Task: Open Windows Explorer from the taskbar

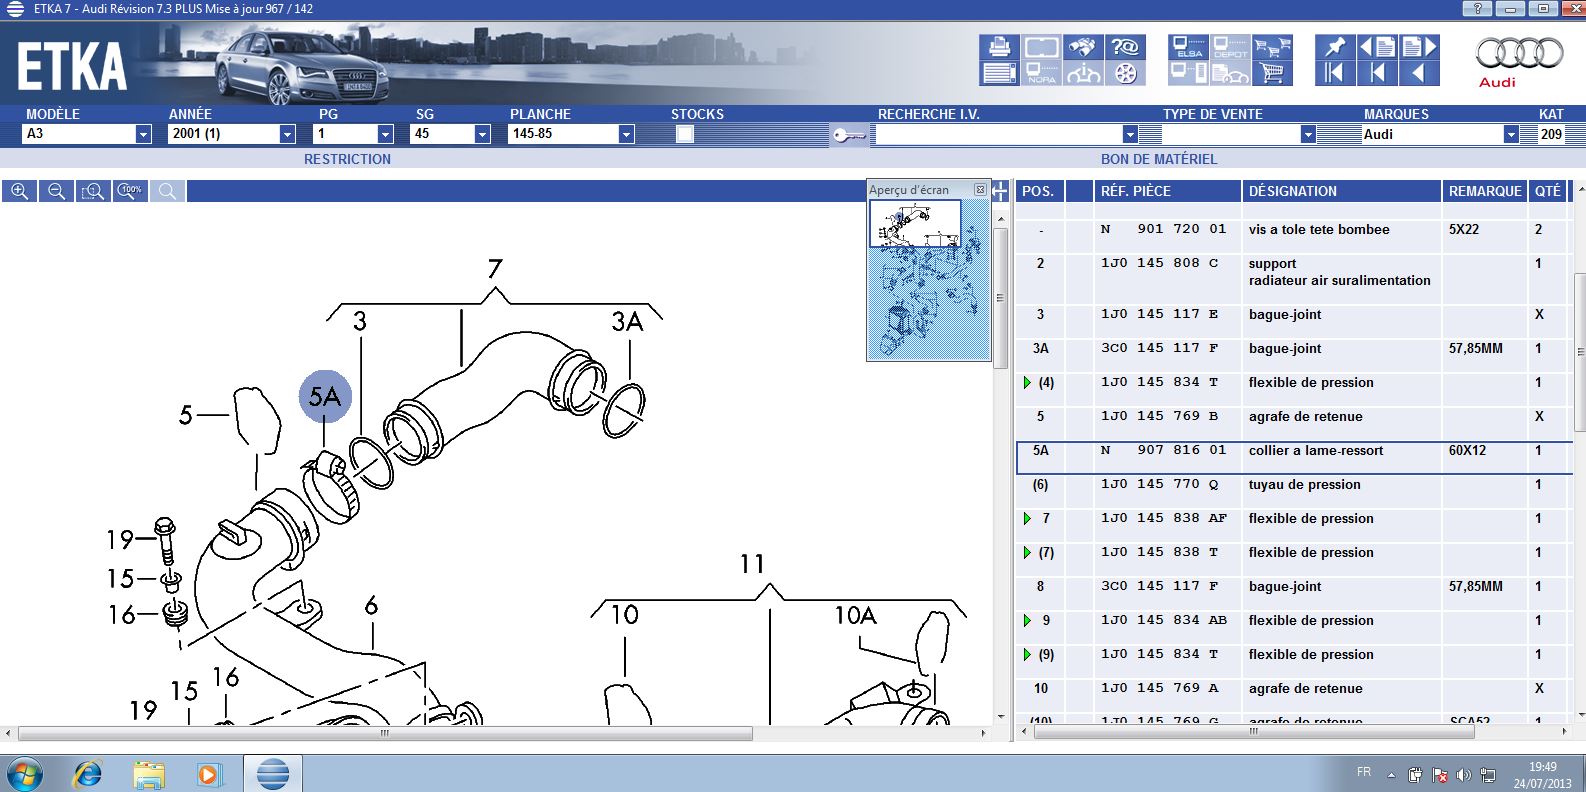Action: 149,774
